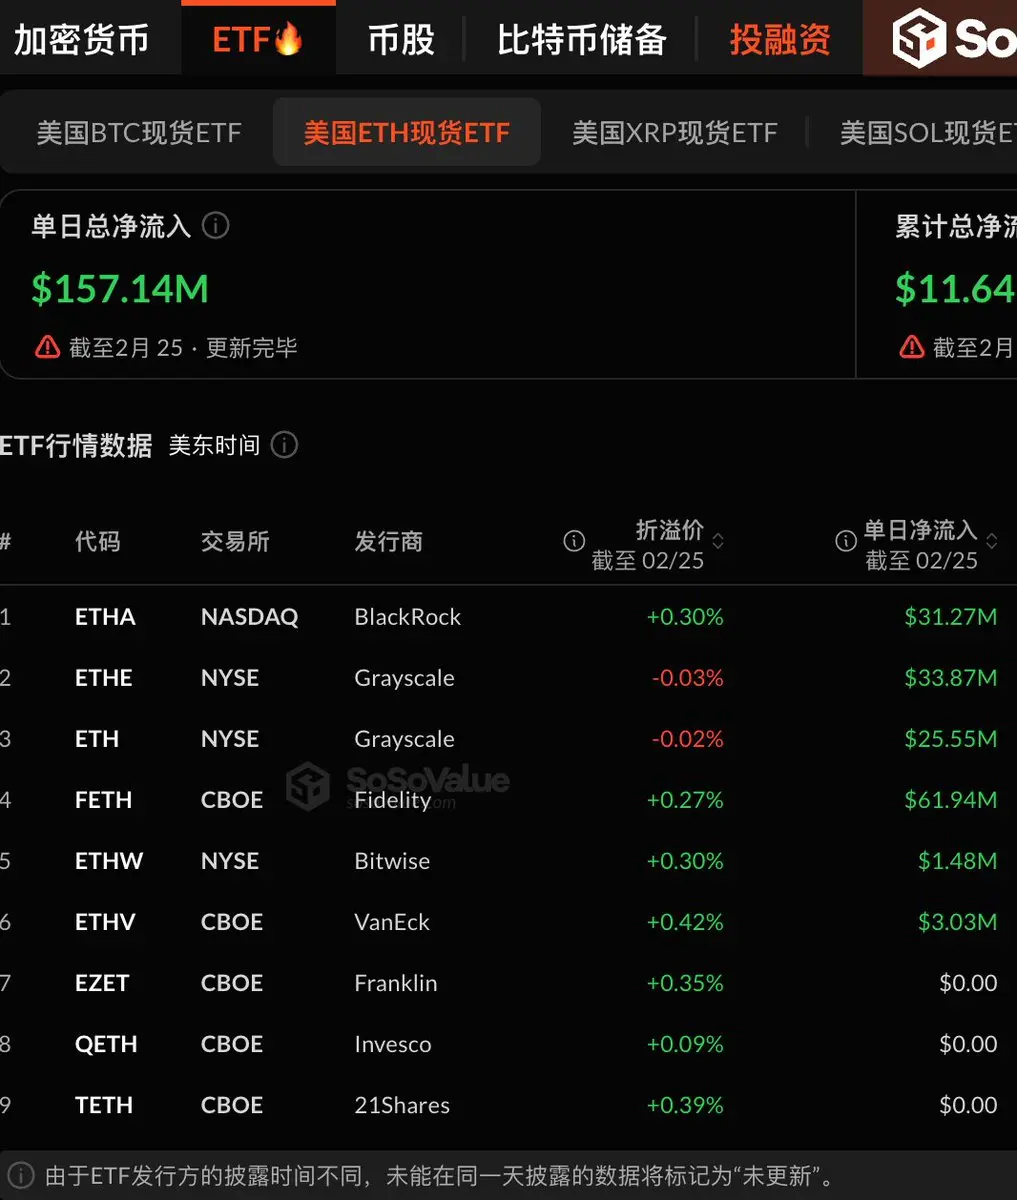The height and width of the screenshot is (1200, 1017).
Task: Click the ETH ticker in row 3
Action: [x=97, y=739]
